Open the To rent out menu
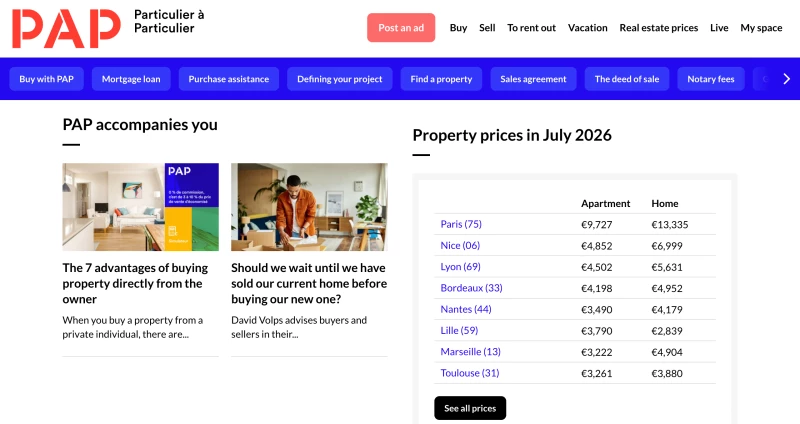The image size is (800, 424). pyautogui.click(x=531, y=28)
